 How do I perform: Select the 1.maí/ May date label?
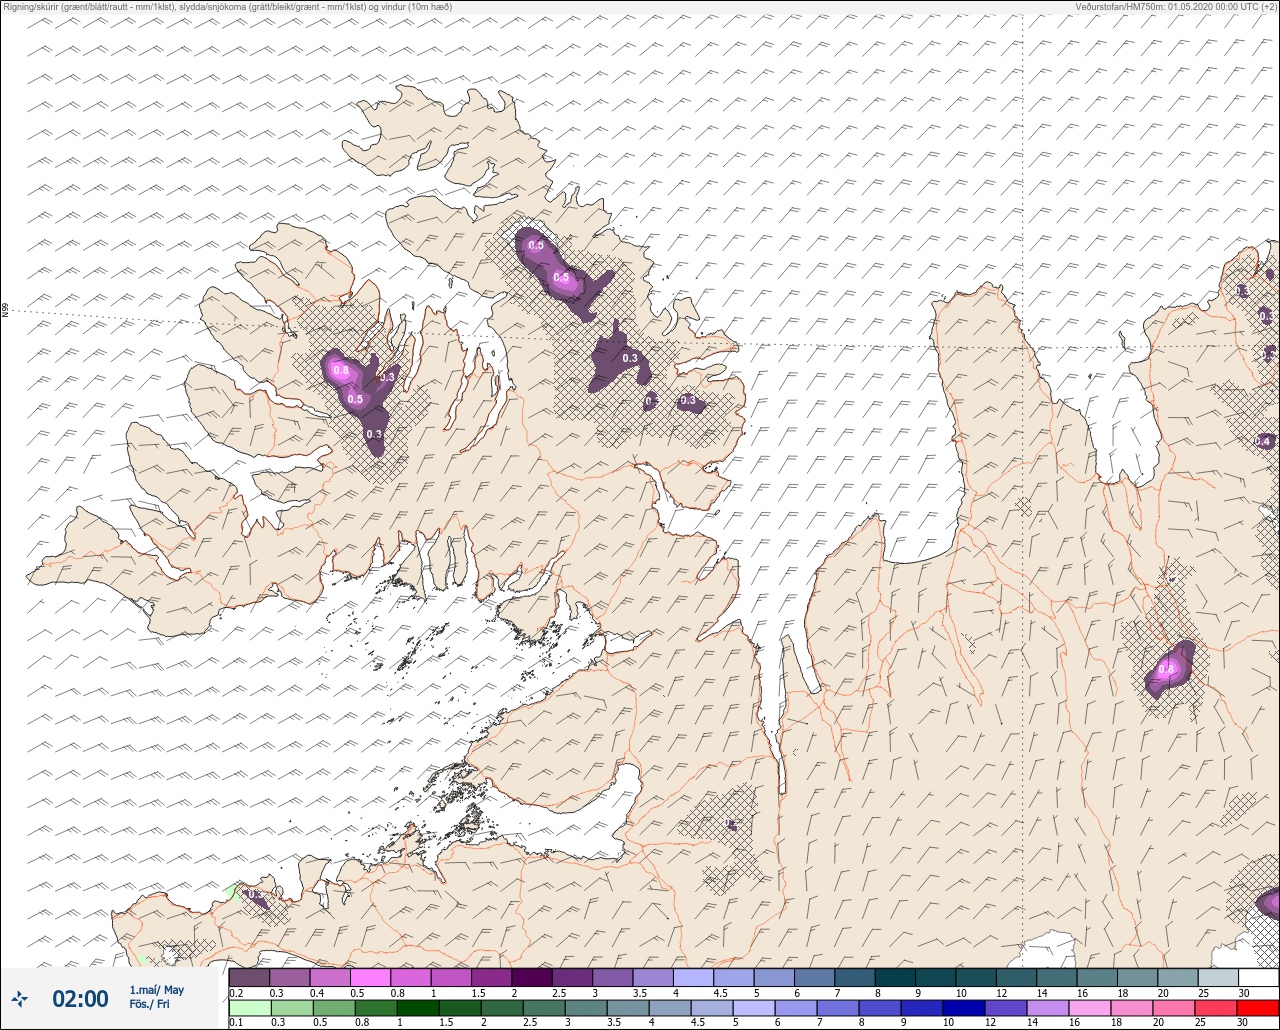click(157, 990)
